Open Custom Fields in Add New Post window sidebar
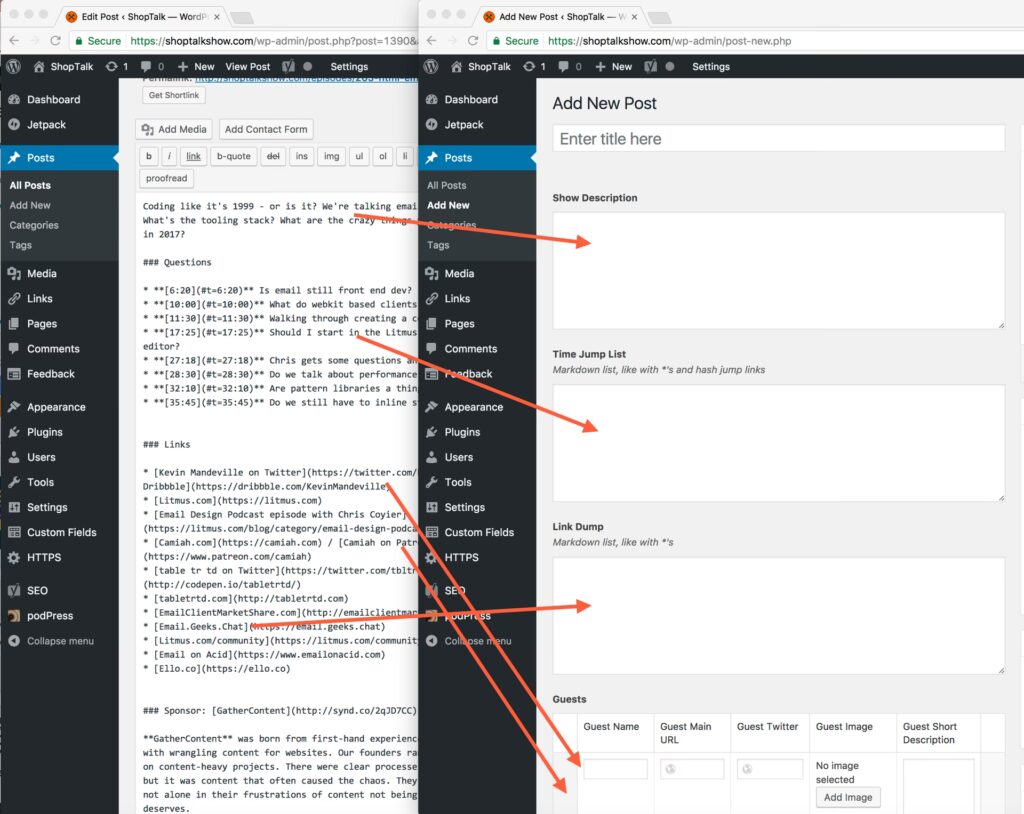The image size is (1024, 814). click(x=479, y=533)
